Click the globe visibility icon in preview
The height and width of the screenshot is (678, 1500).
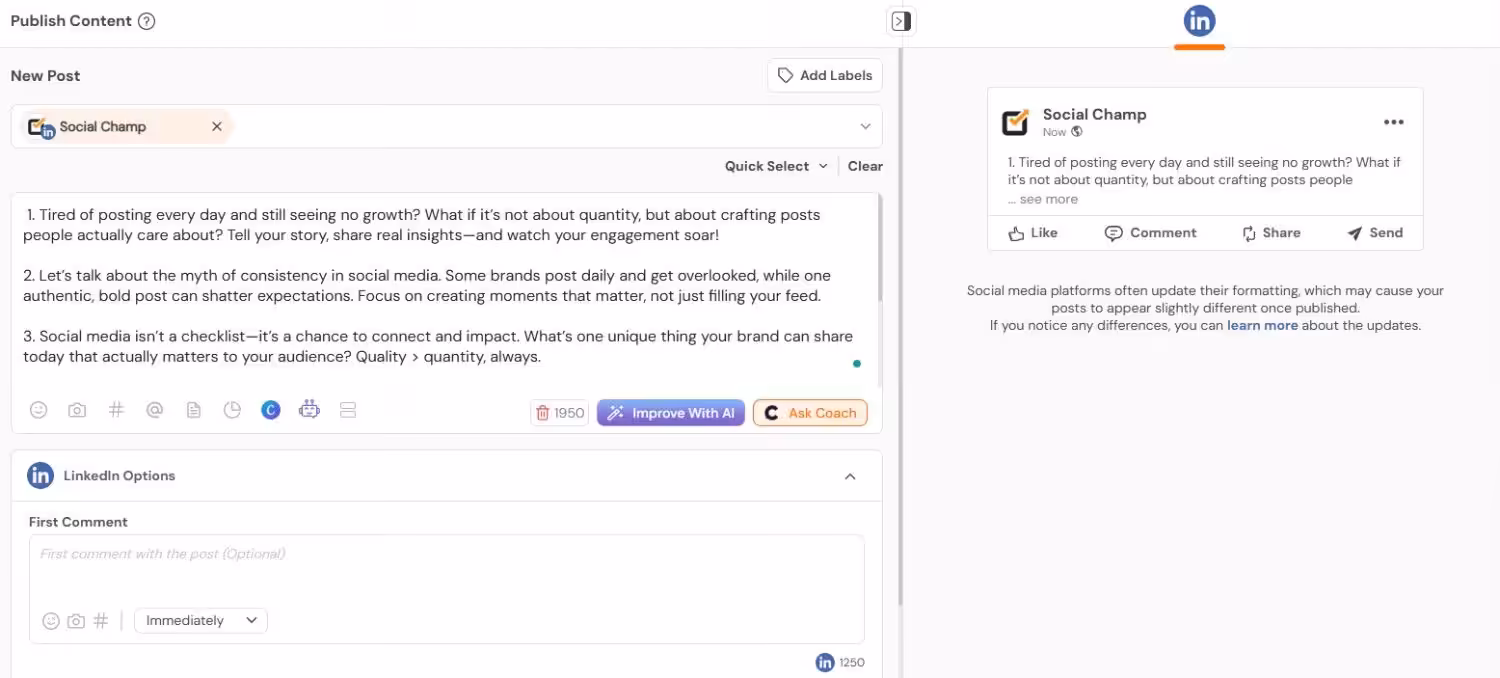[x=1077, y=132]
